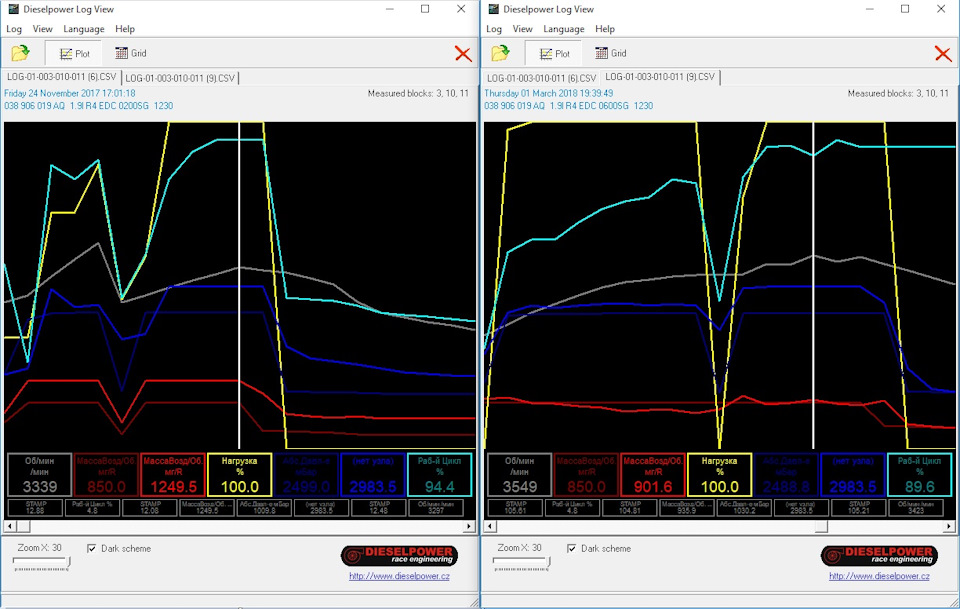Image resolution: width=960 pixels, height=609 pixels.
Task: Click STAMP 105.61 box in right window
Action: pos(516,507)
